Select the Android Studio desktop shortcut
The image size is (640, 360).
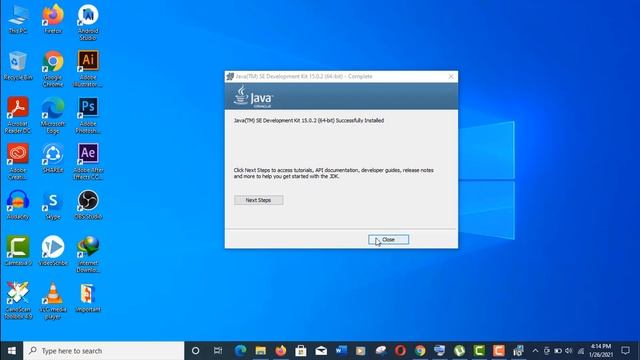click(x=88, y=23)
